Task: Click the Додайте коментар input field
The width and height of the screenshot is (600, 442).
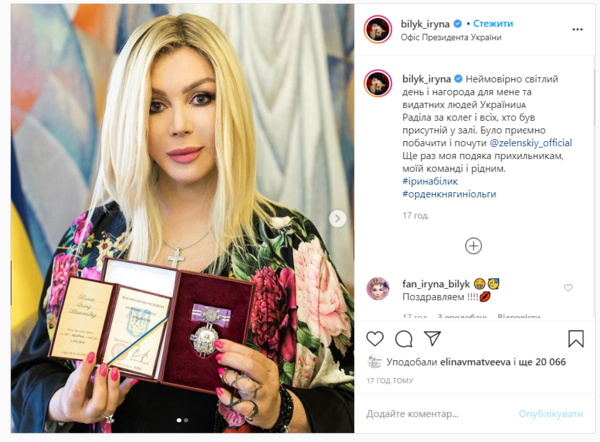Action: tap(436, 414)
